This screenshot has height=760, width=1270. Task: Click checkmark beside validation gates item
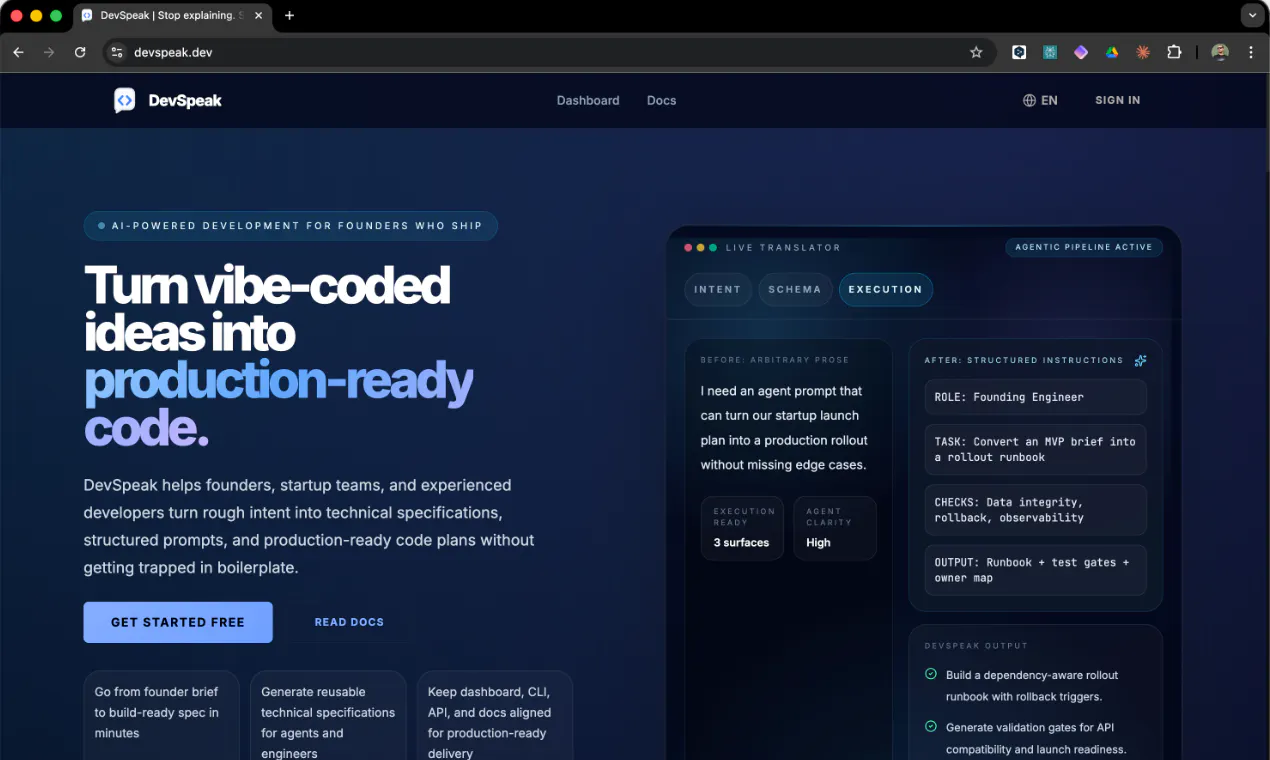tap(931, 727)
